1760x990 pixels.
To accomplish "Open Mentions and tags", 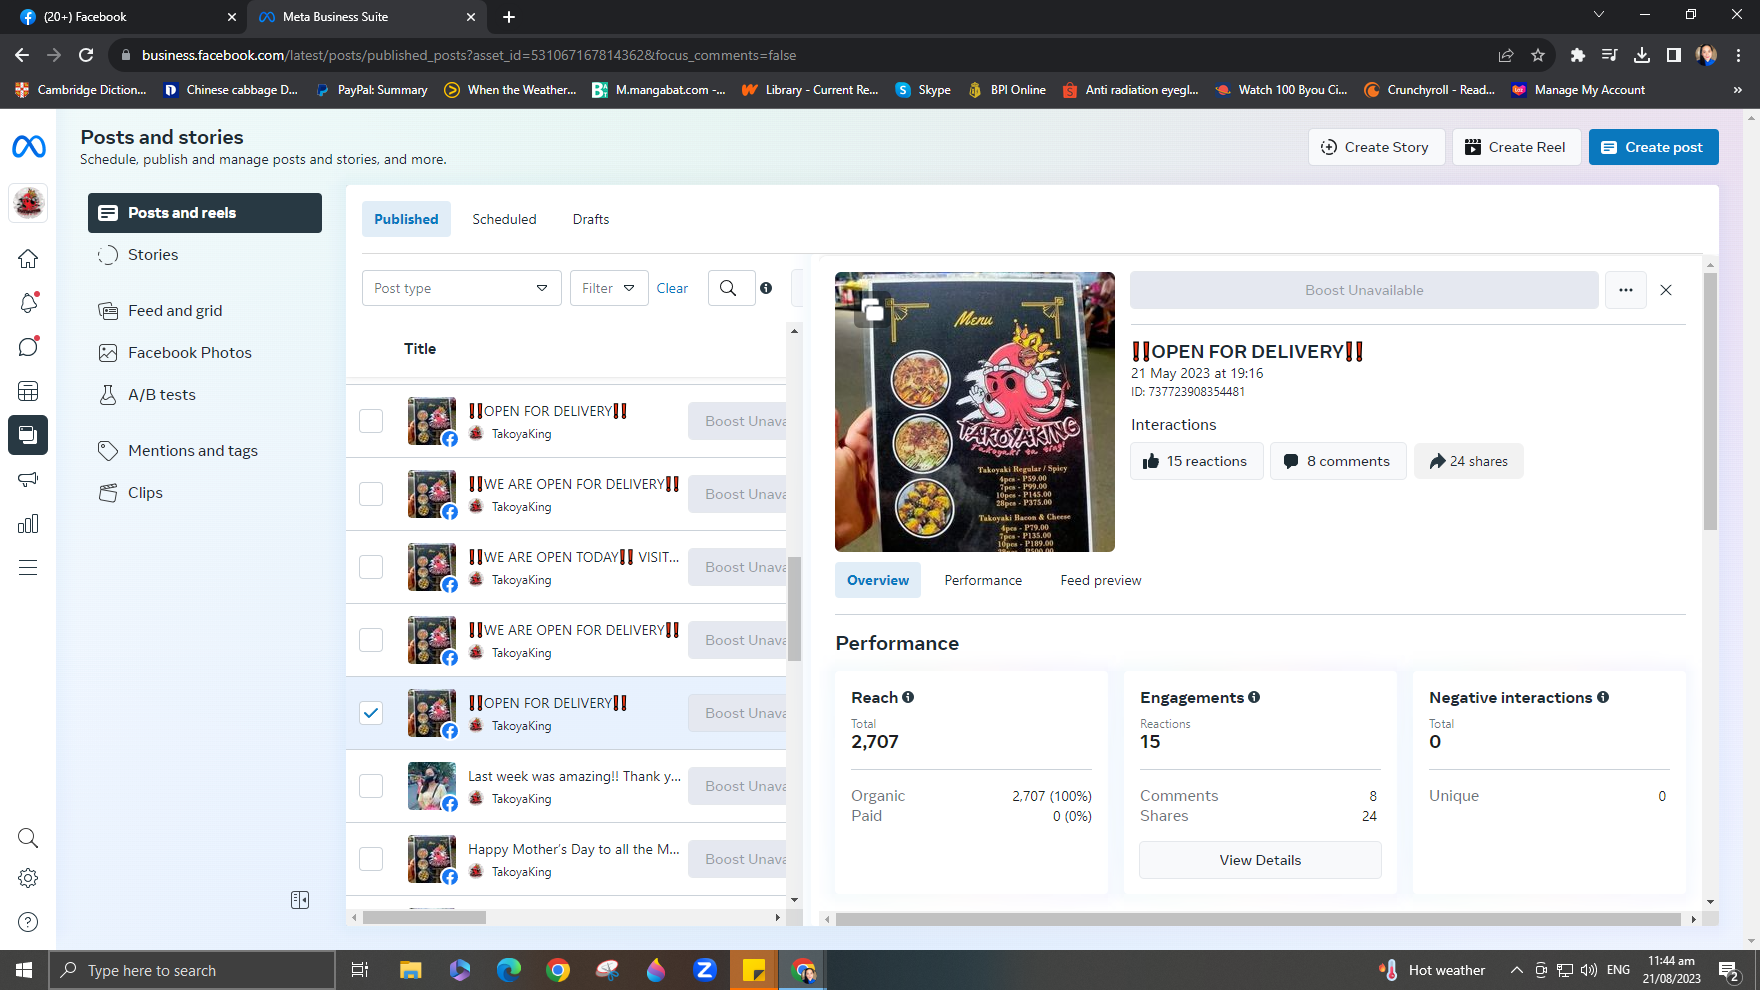I will [205, 451].
